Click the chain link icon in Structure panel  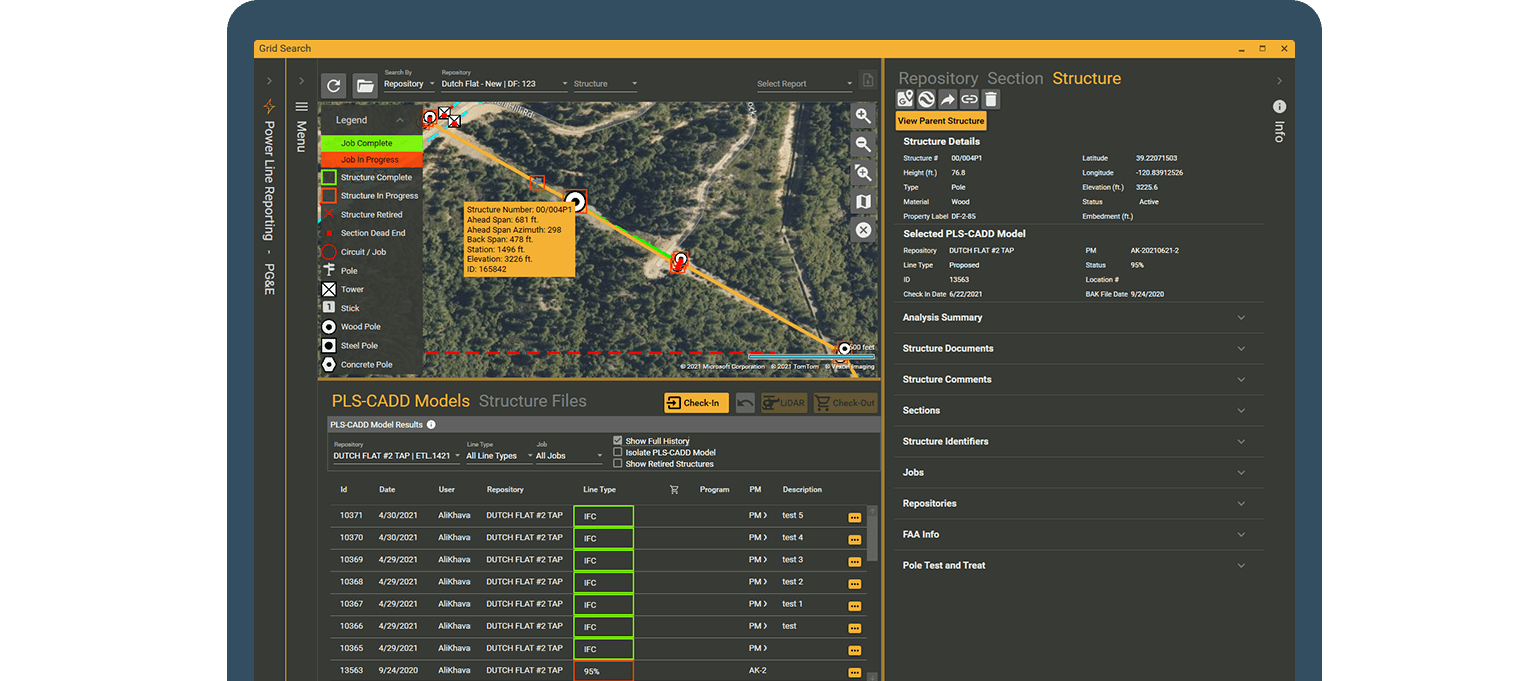point(969,99)
